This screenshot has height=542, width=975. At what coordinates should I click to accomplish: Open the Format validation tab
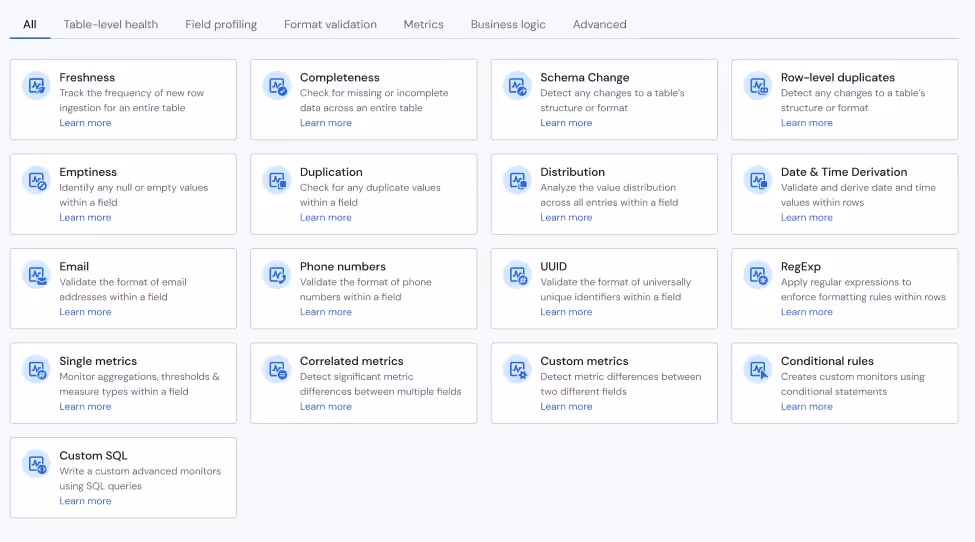[x=330, y=24]
